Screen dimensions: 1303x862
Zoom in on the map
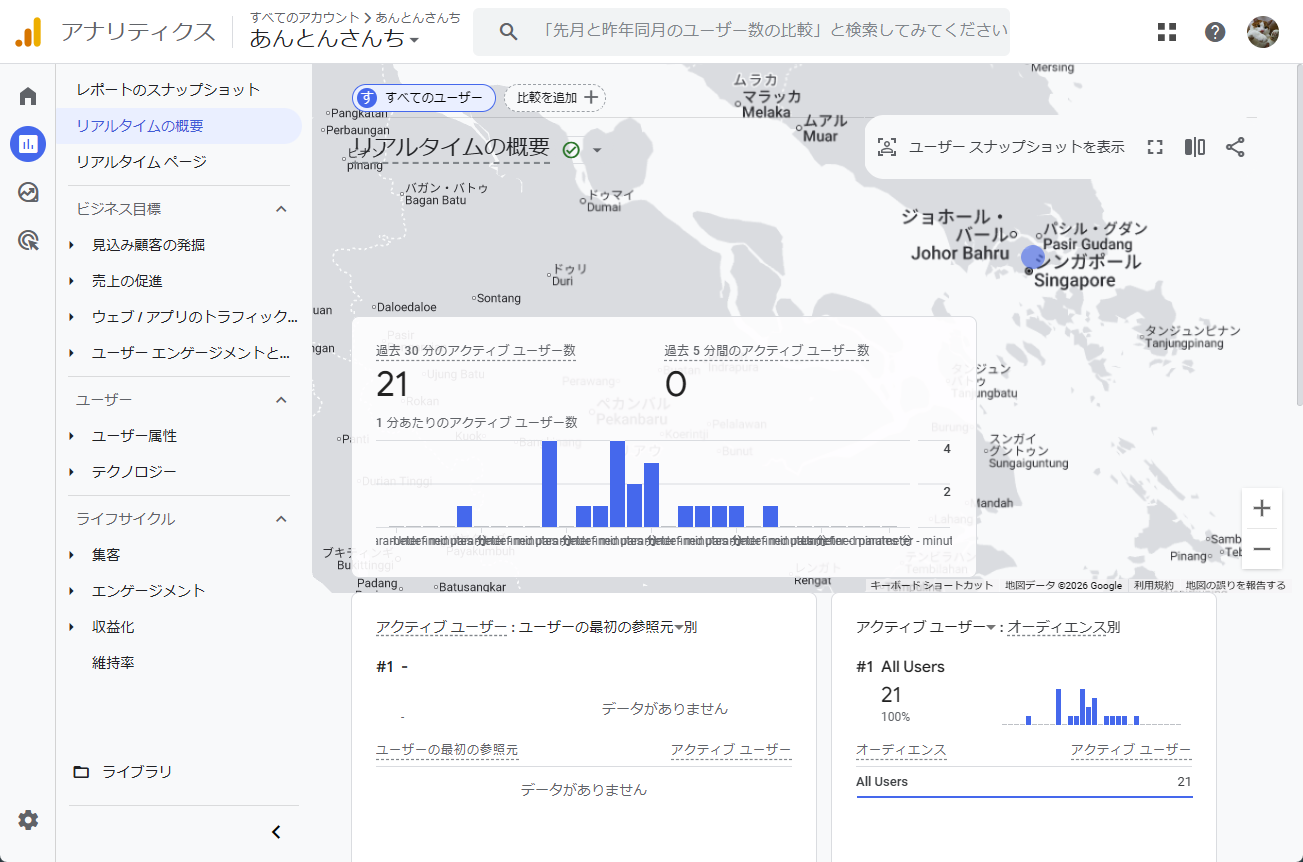(1261, 508)
